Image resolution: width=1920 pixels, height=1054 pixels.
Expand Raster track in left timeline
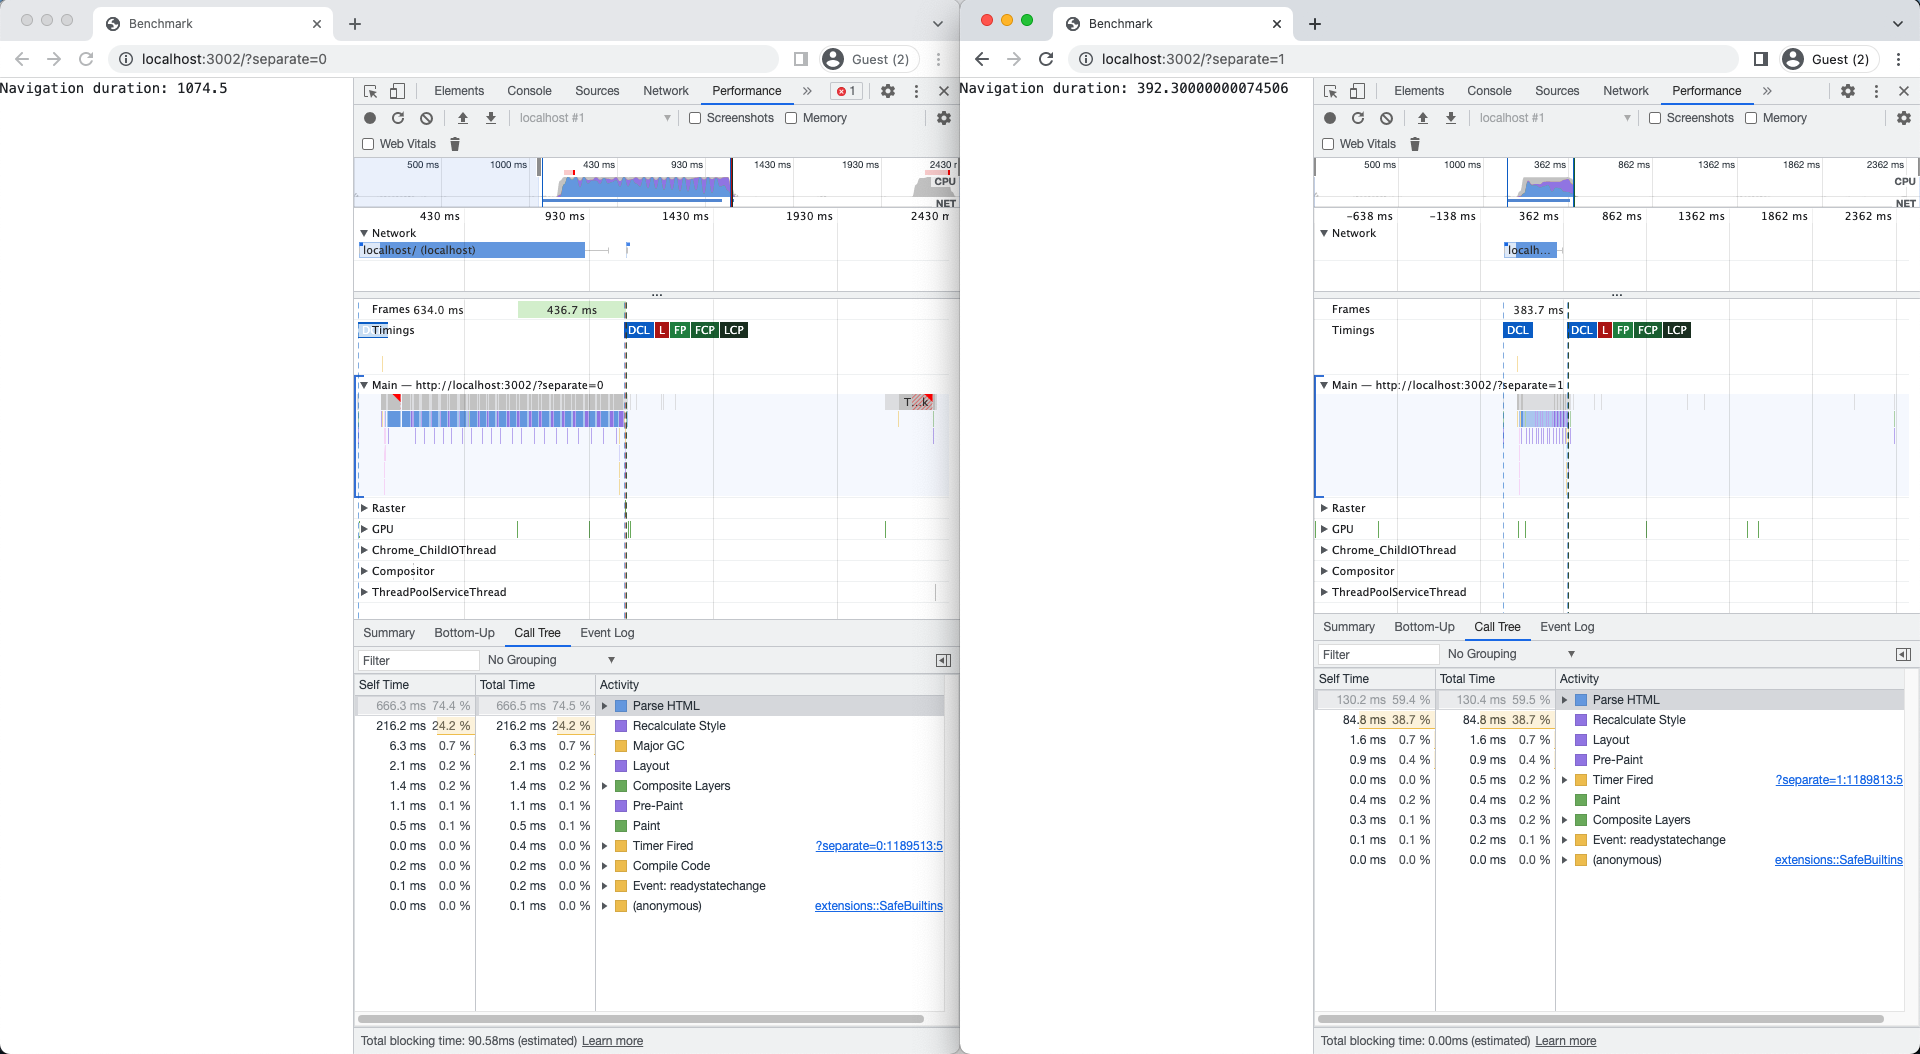(364, 508)
